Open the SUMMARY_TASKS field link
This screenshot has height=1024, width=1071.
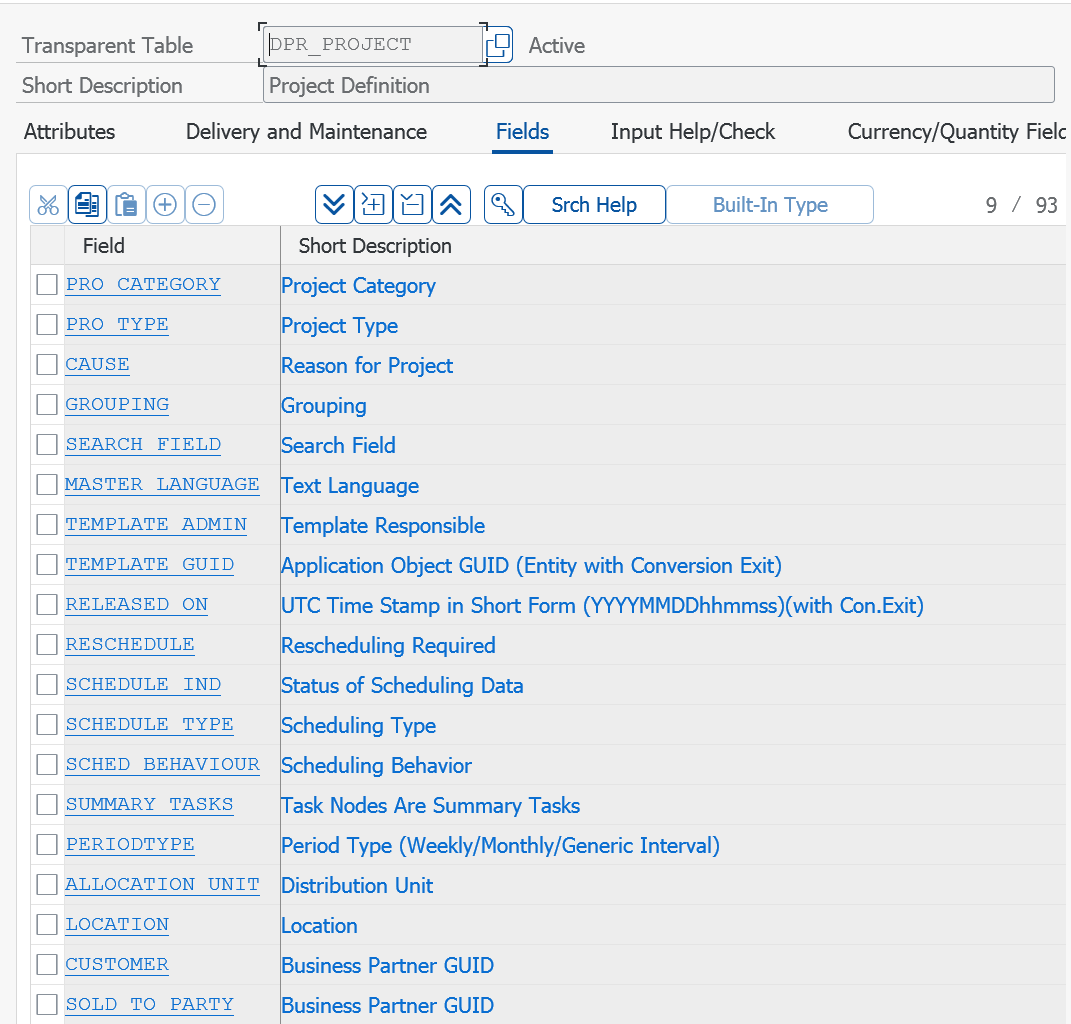(x=150, y=804)
